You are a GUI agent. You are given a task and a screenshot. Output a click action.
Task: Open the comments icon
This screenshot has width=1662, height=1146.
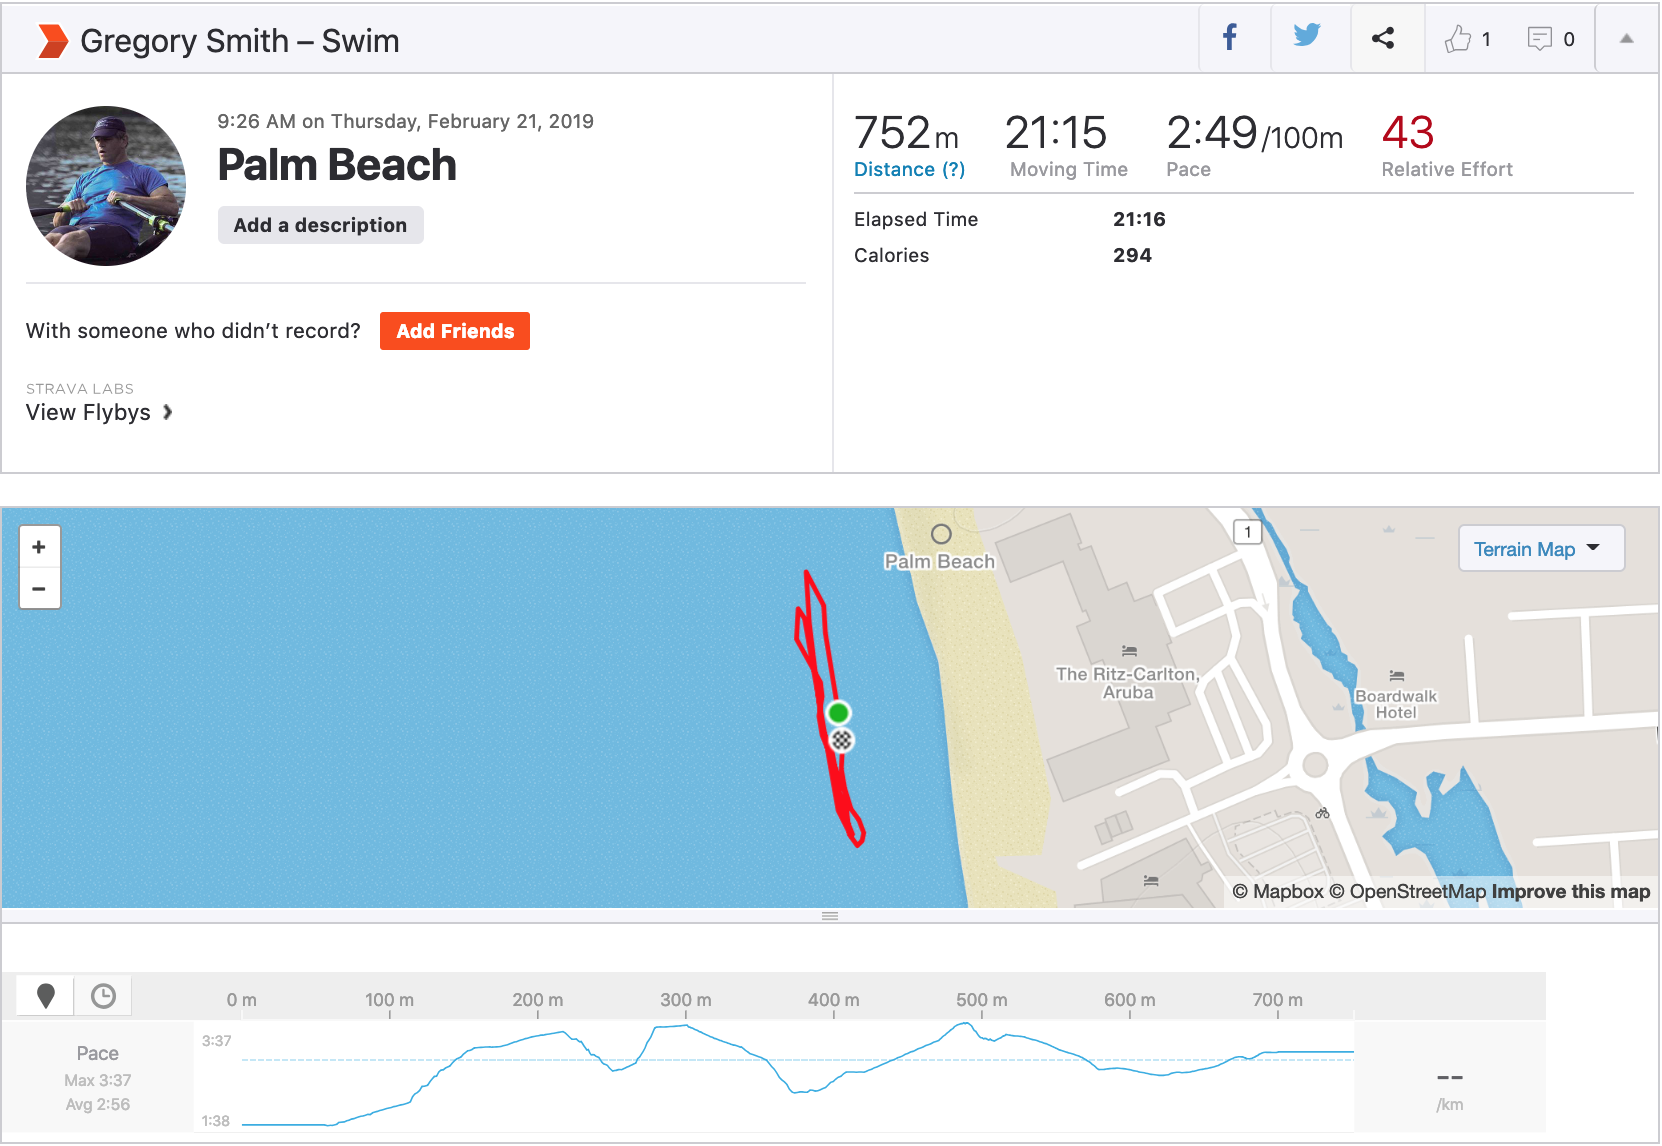[x=1540, y=39]
